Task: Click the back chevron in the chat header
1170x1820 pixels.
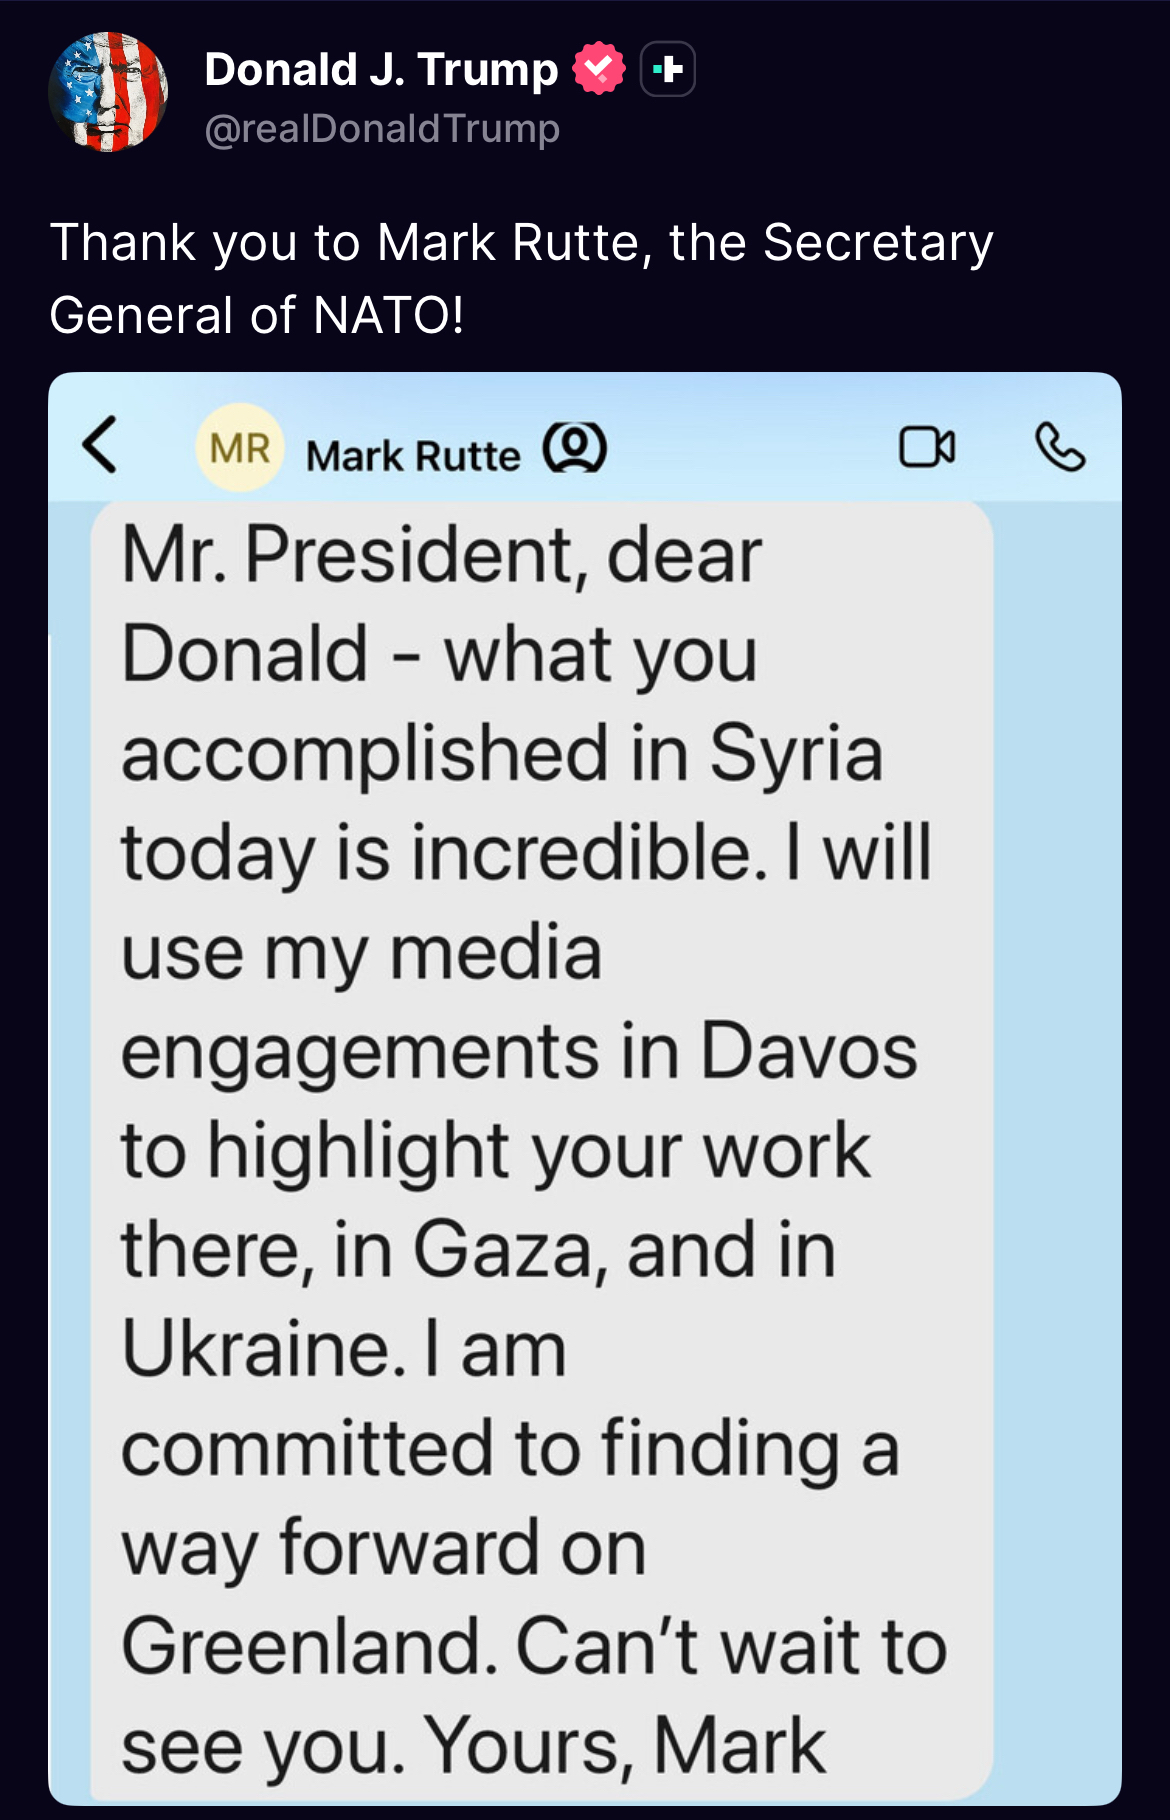Action: [100, 445]
